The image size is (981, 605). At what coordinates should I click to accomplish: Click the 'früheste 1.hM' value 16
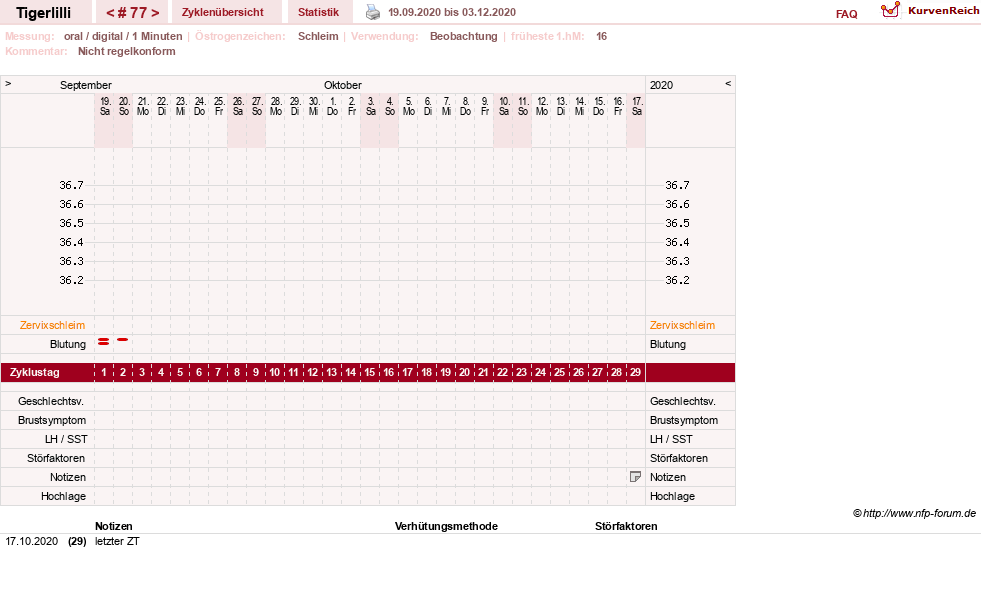[601, 36]
